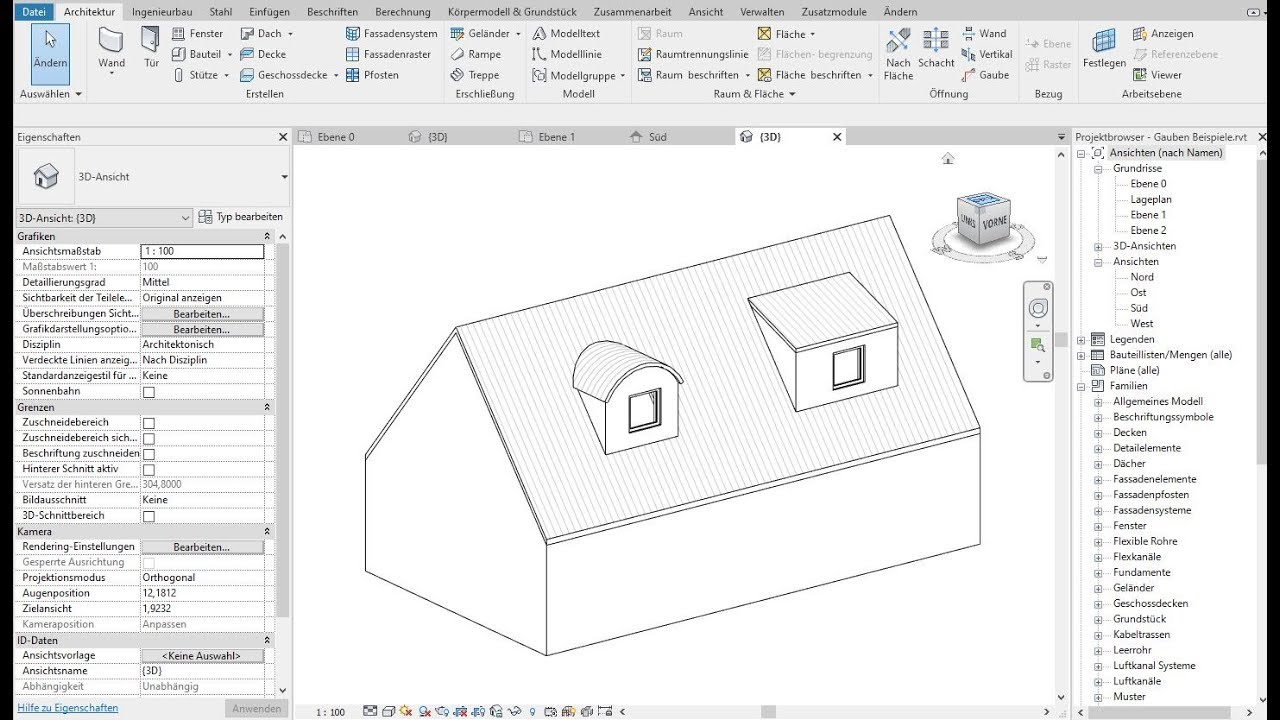Click the home view icon above ViewCube
The height and width of the screenshot is (720, 1280).
(948, 158)
